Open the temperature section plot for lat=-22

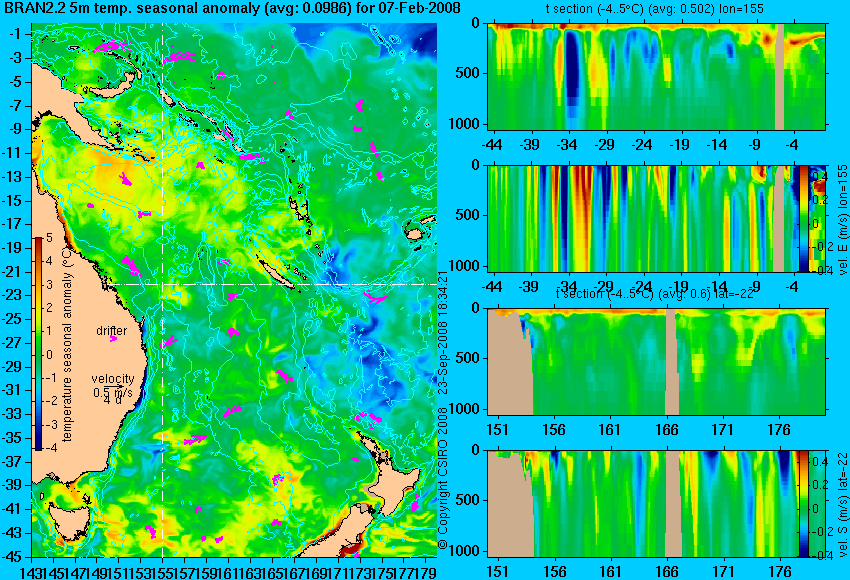[657, 362]
